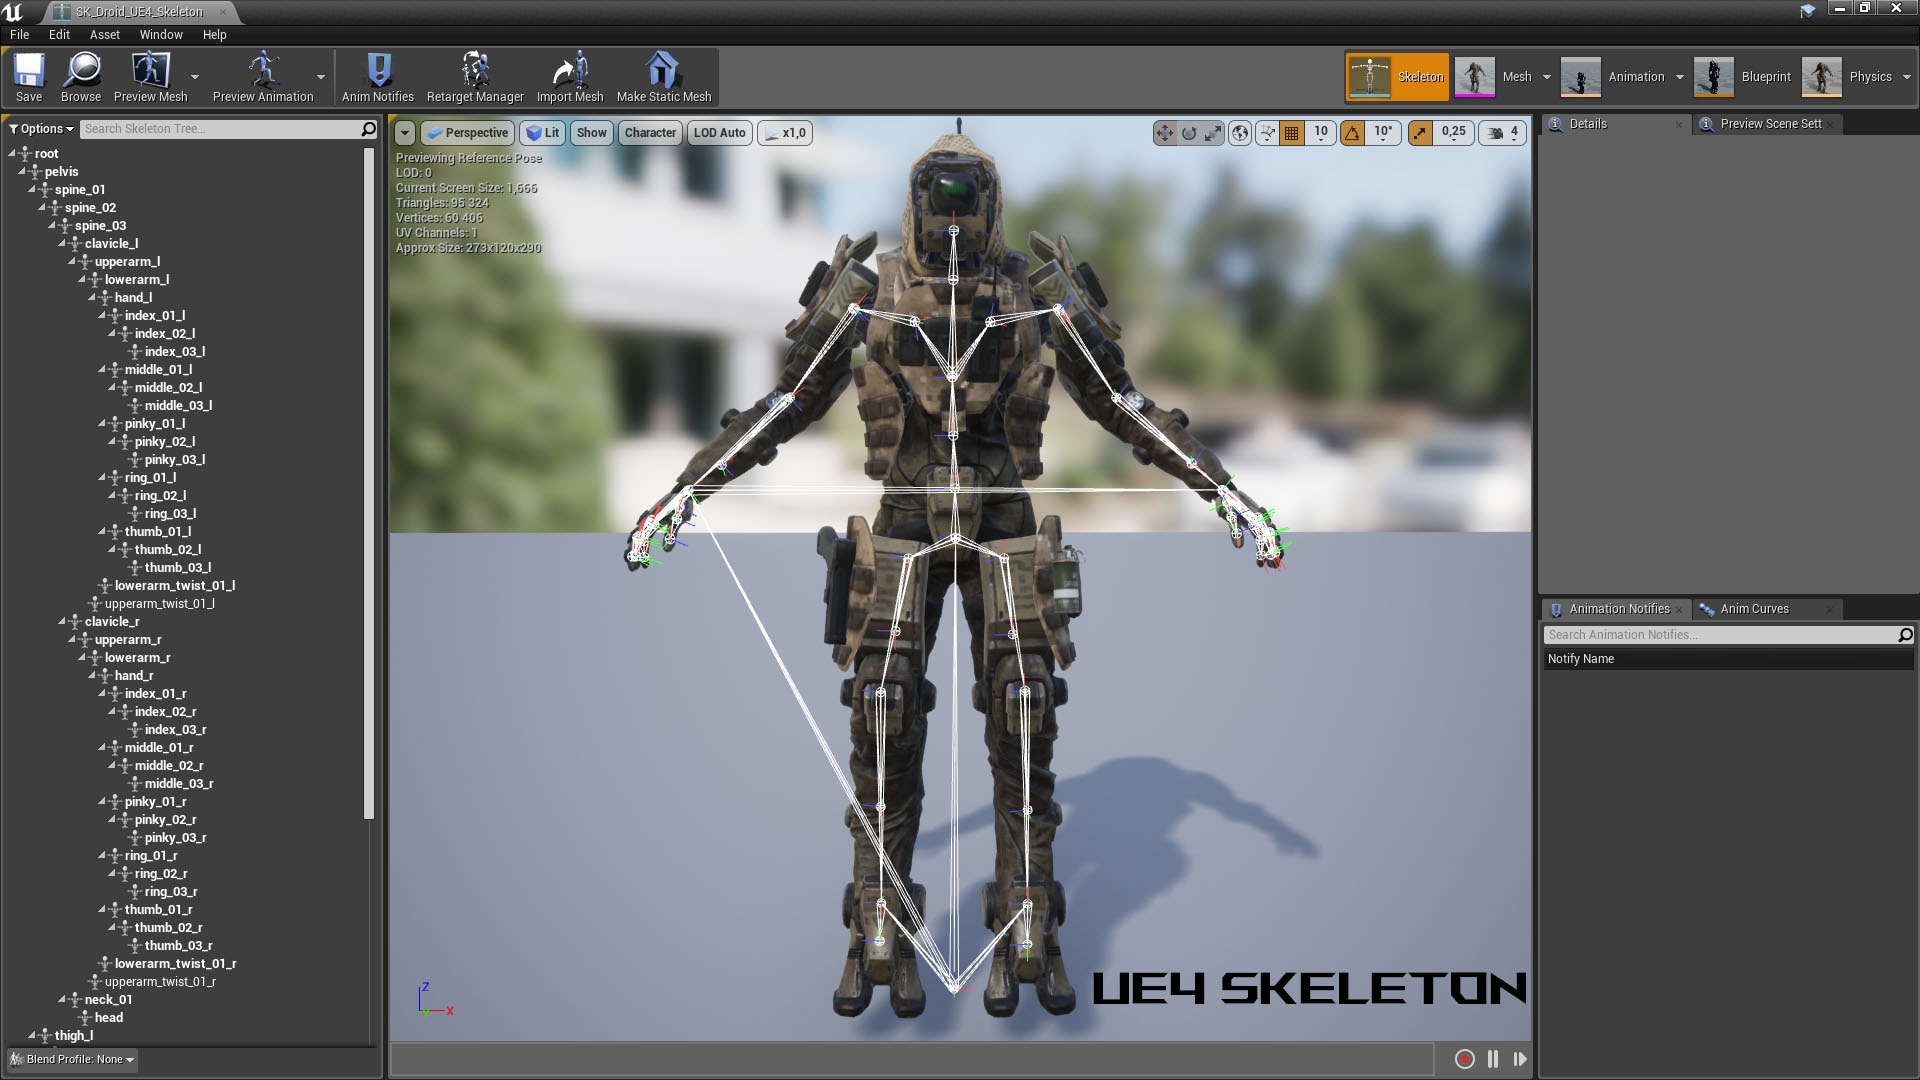This screenshot has width=1920, height=1080.
Task: Open the Perspective view dropdown
Action: 468,132
